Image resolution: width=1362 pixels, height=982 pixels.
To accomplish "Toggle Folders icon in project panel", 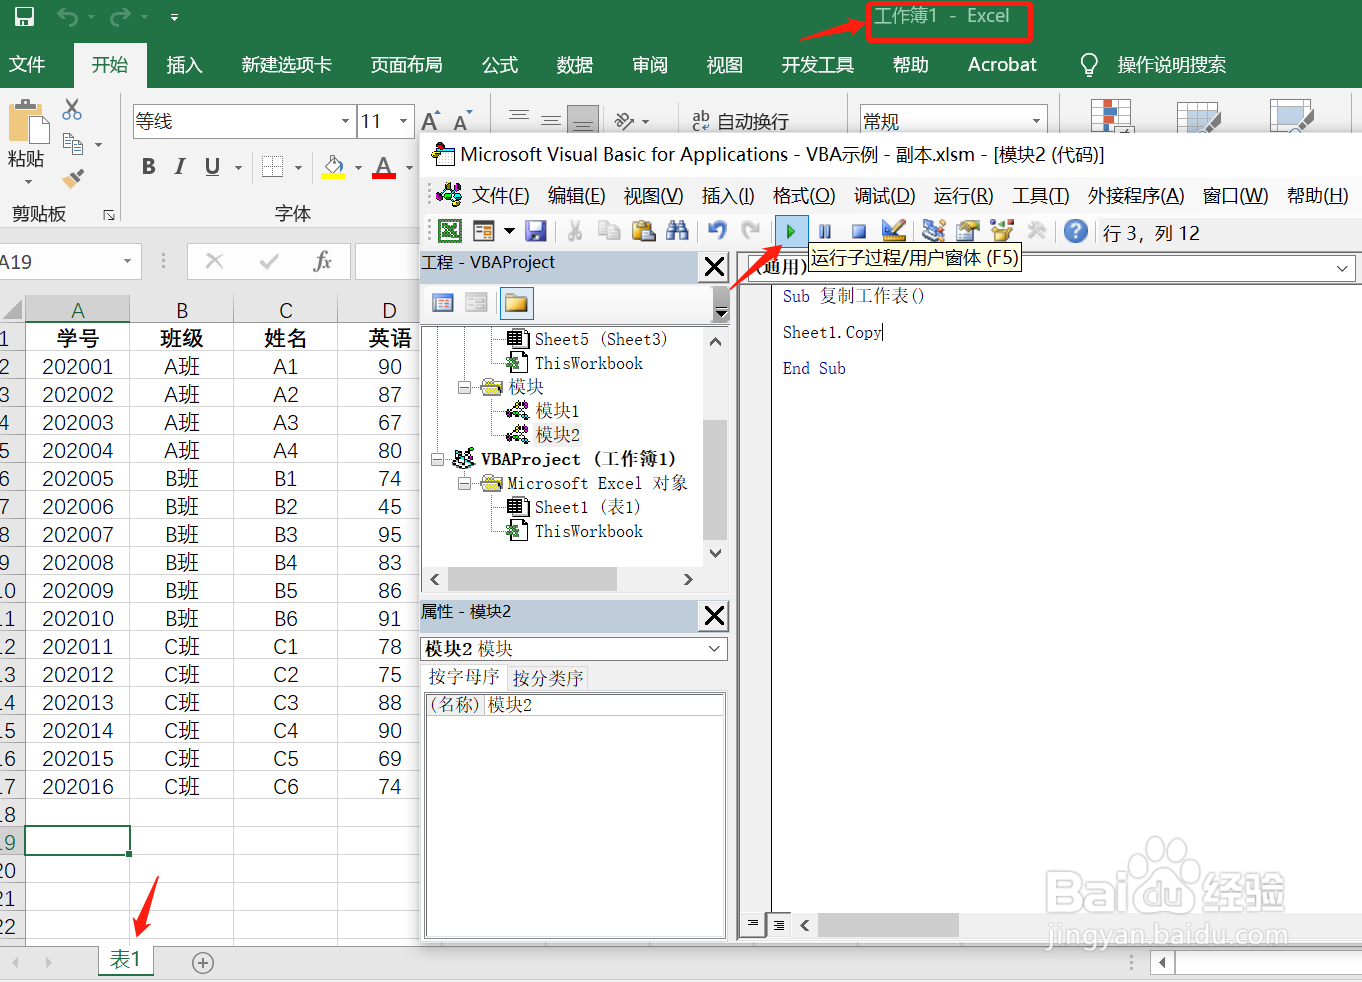I will click(516, 303).
